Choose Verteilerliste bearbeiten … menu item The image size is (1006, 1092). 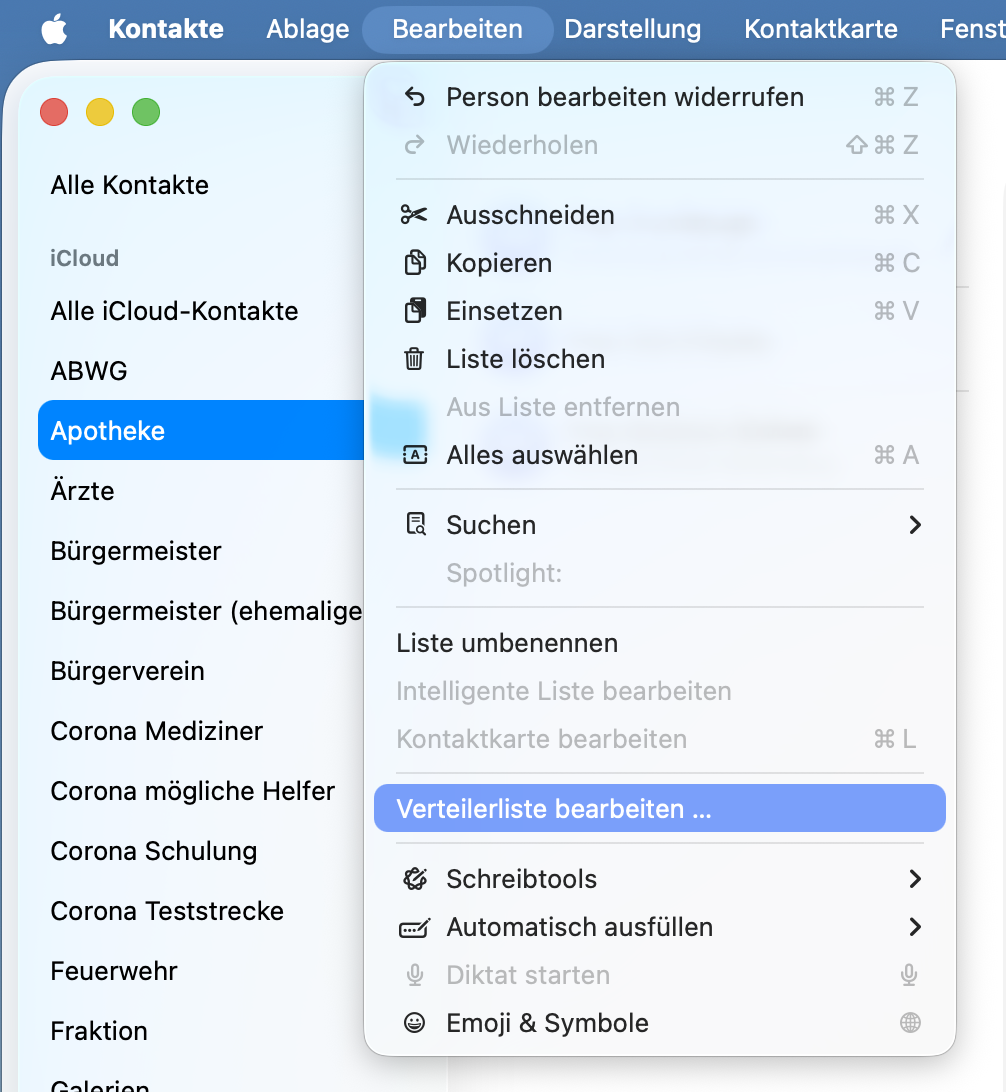[659, 809]
